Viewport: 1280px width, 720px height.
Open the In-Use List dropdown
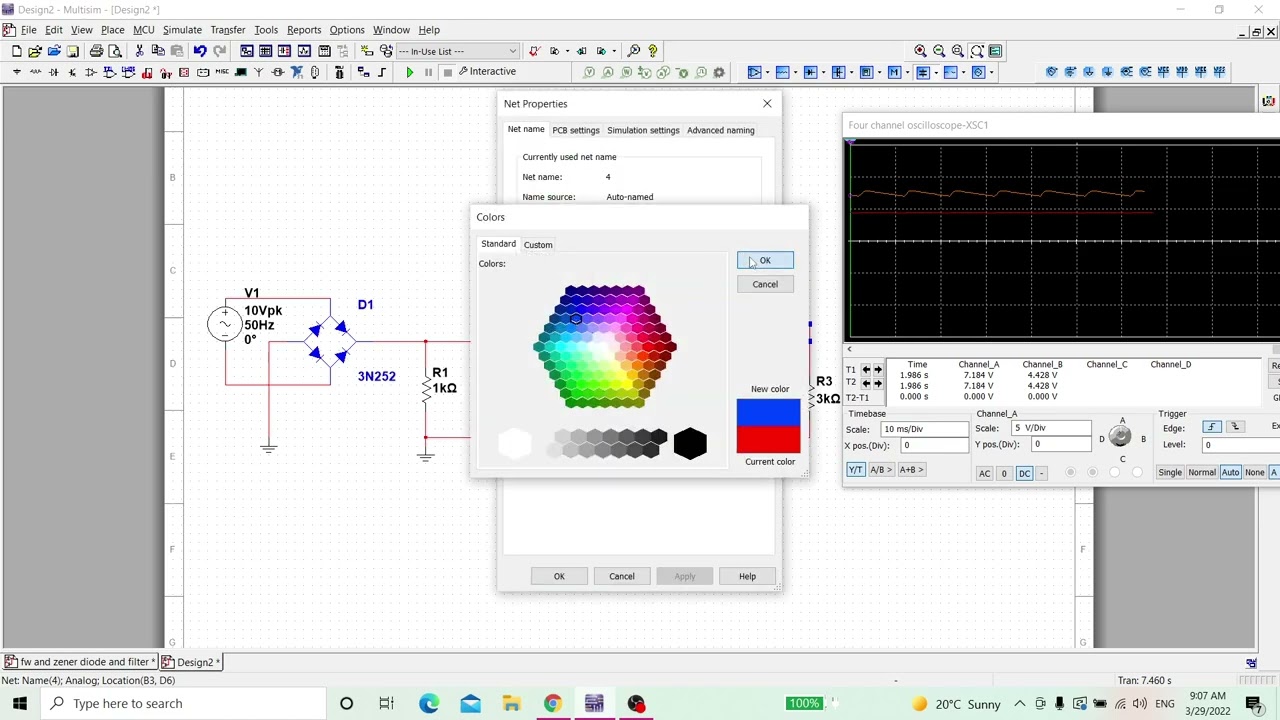tap(458, 51)
